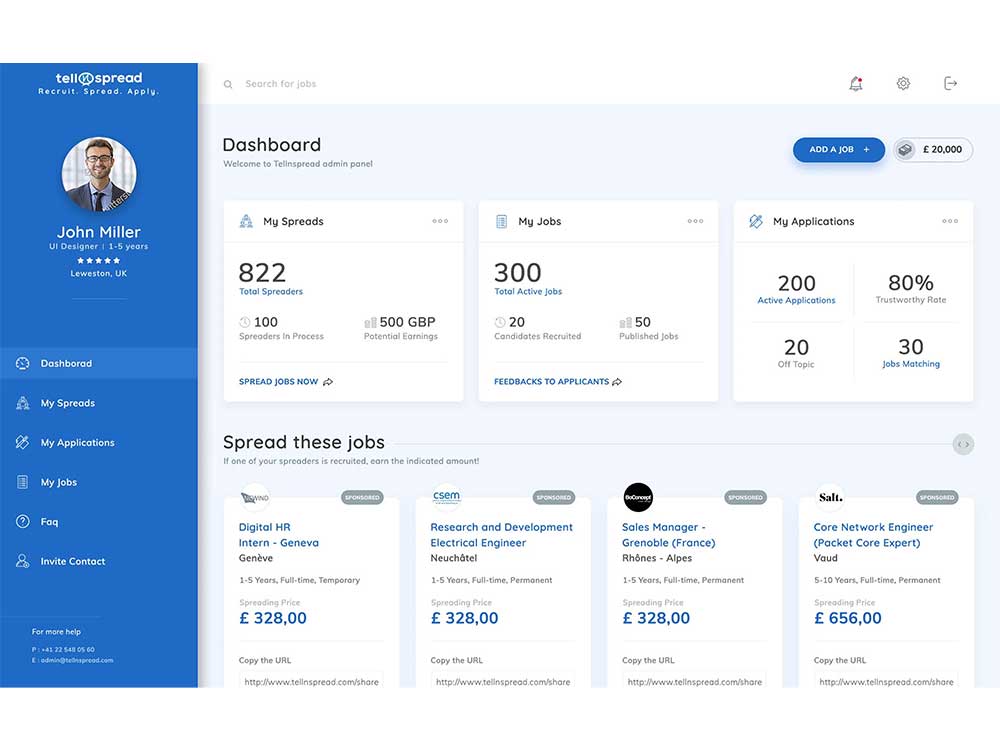
Task: Click the share URL field under Digital HR Intern
Action: [311, 680]
